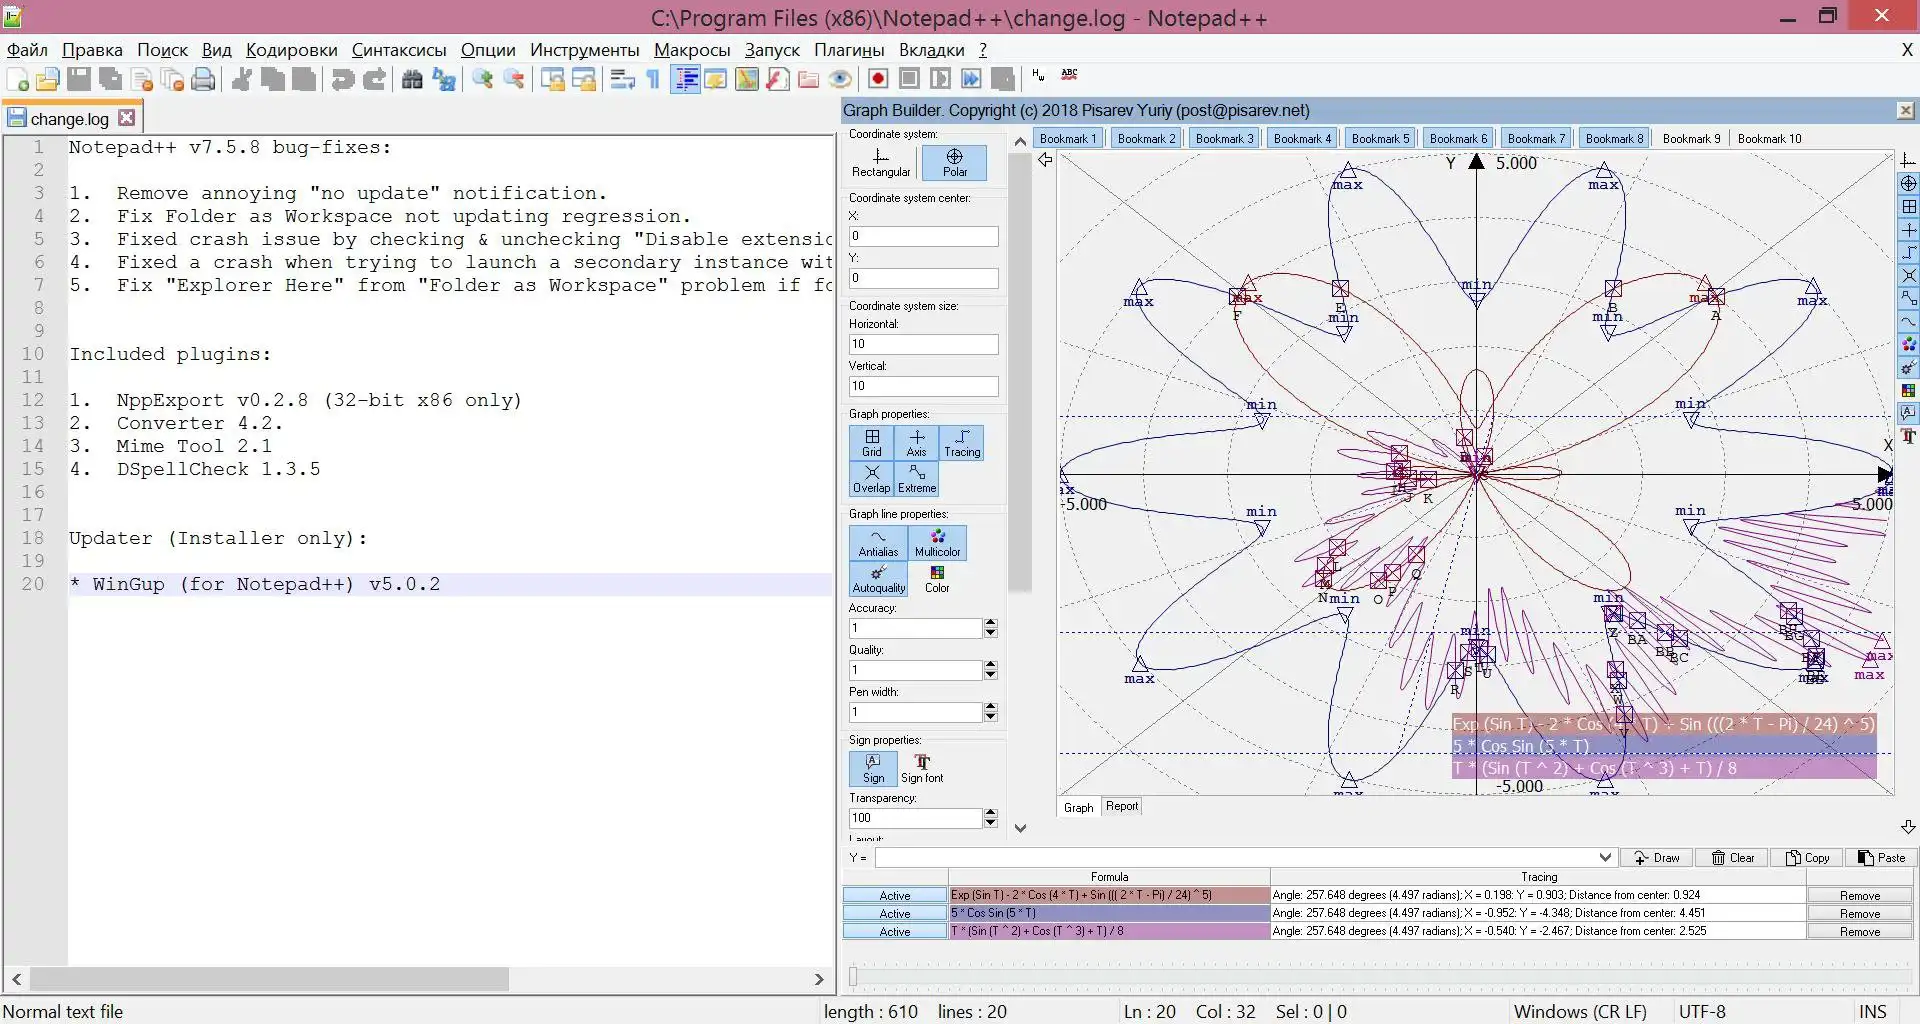The image size is (1920, 1024).
Task: Collapse properties panel with top chevron
Action: click(x=1020, y=142)
